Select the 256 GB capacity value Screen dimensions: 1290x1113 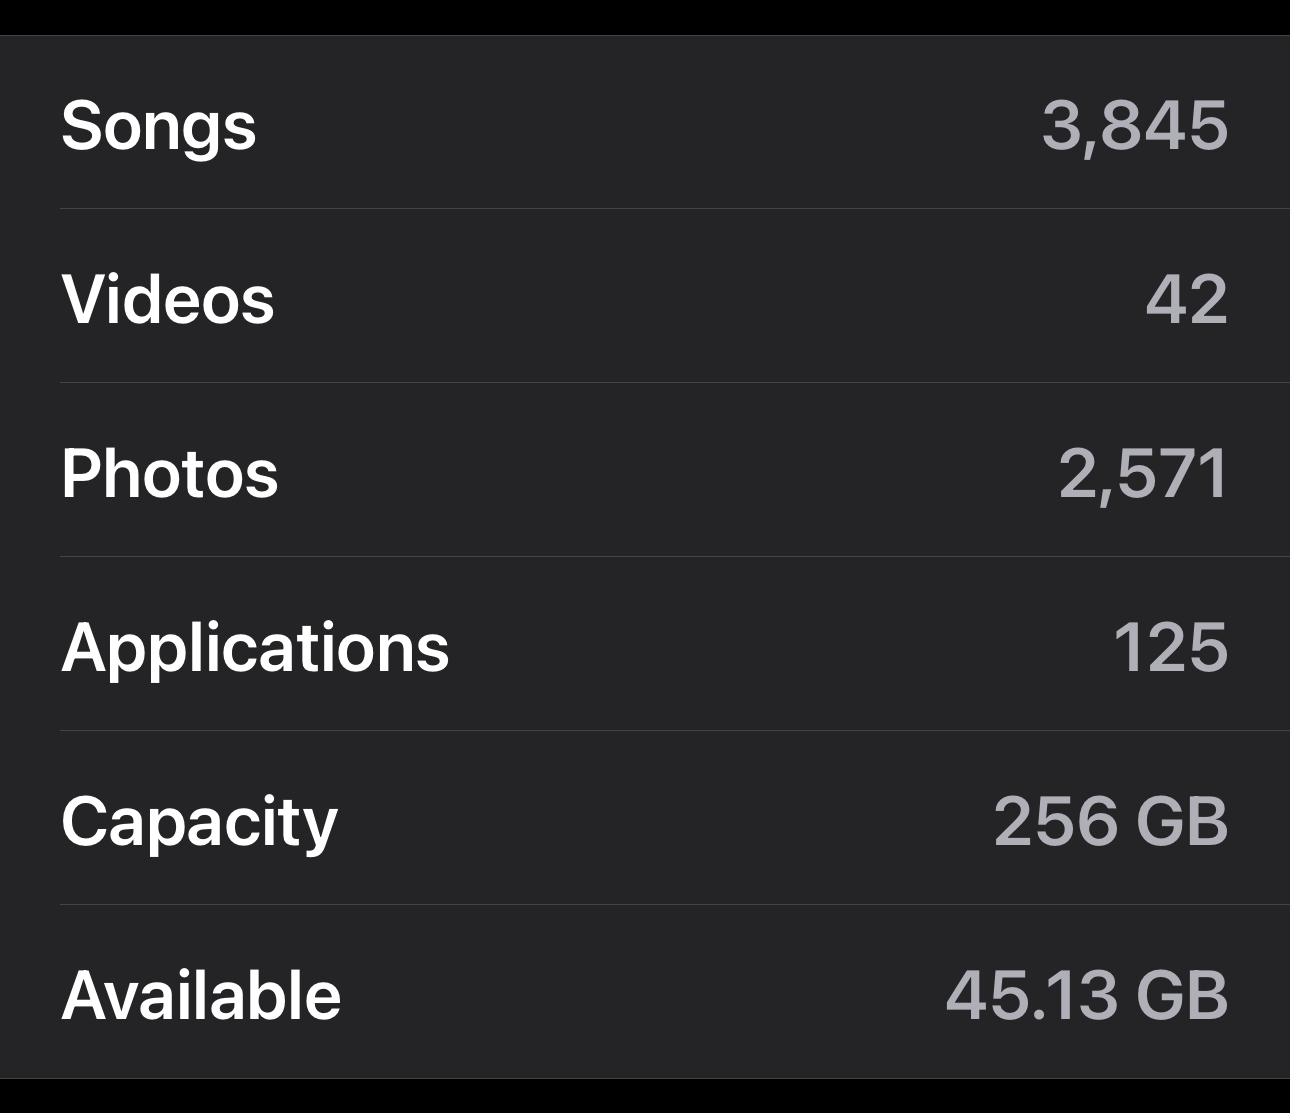click(x=1110, y=822)
